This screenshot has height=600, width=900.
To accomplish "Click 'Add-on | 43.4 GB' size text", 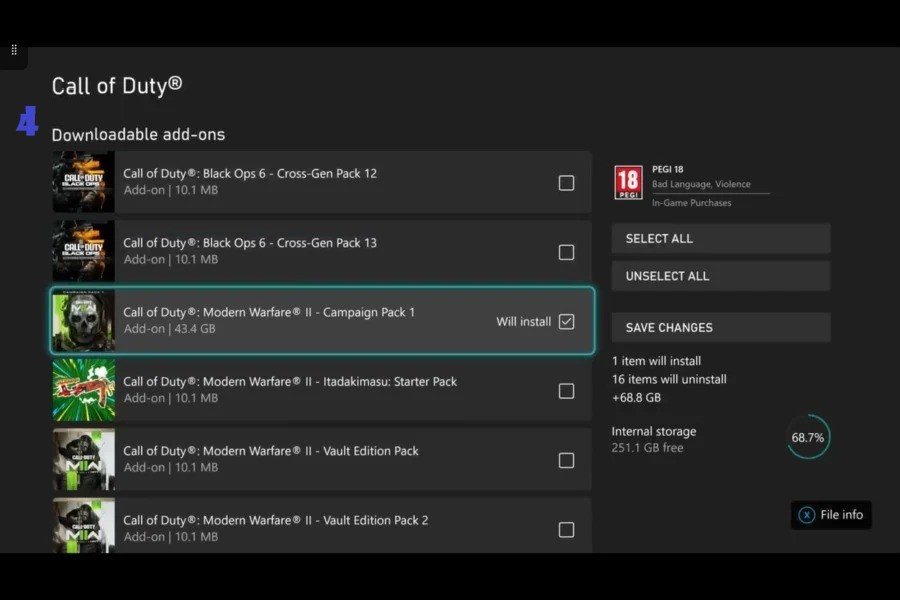I will (x=169, y=329).
